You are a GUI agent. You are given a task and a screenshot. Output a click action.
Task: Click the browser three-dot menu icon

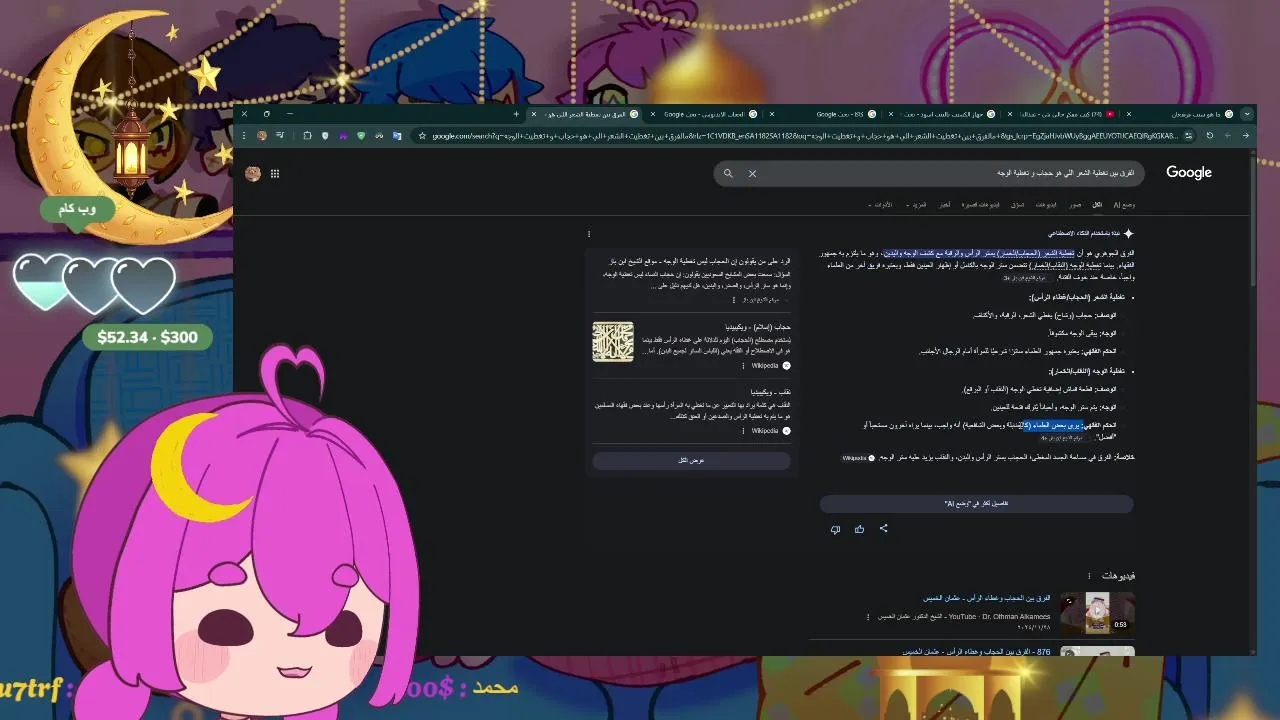244,135
